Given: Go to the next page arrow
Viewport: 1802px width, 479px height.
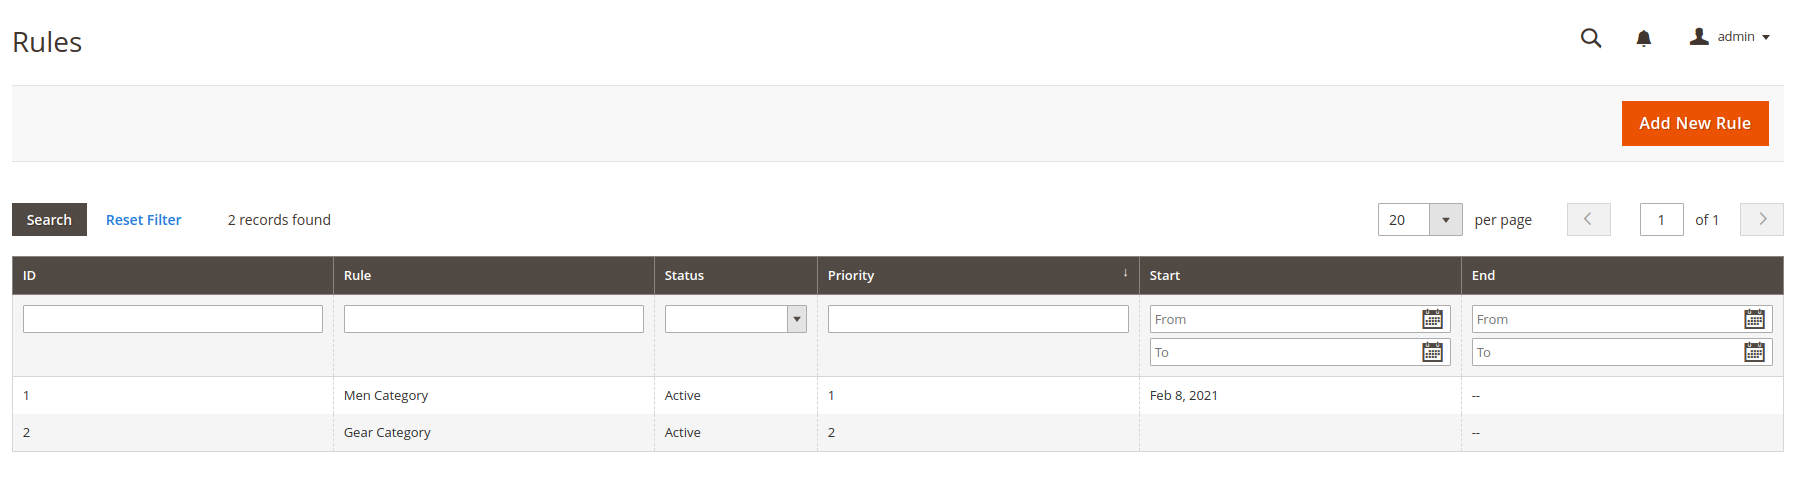Looking at the screenshot, I should 1761,220.
